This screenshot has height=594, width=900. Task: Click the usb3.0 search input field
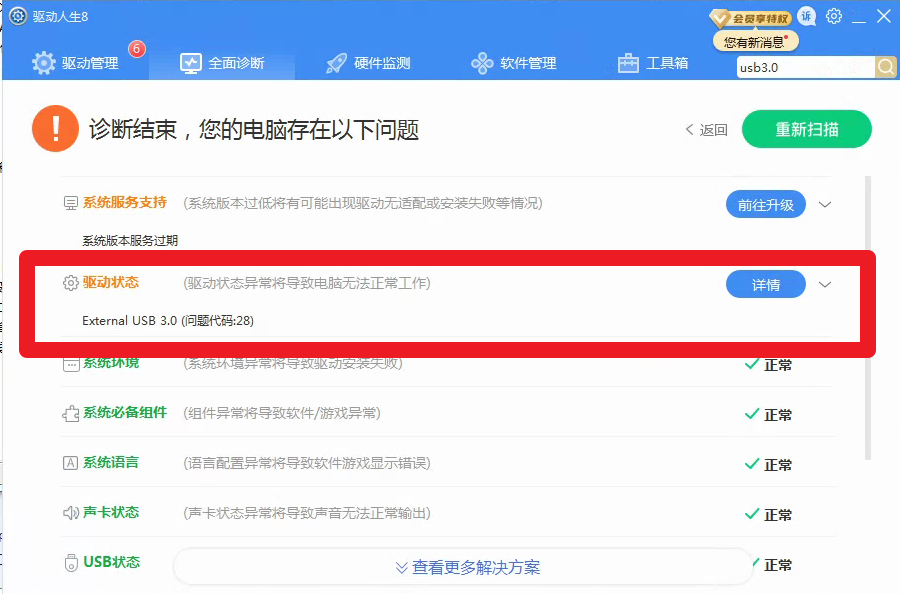805,67
